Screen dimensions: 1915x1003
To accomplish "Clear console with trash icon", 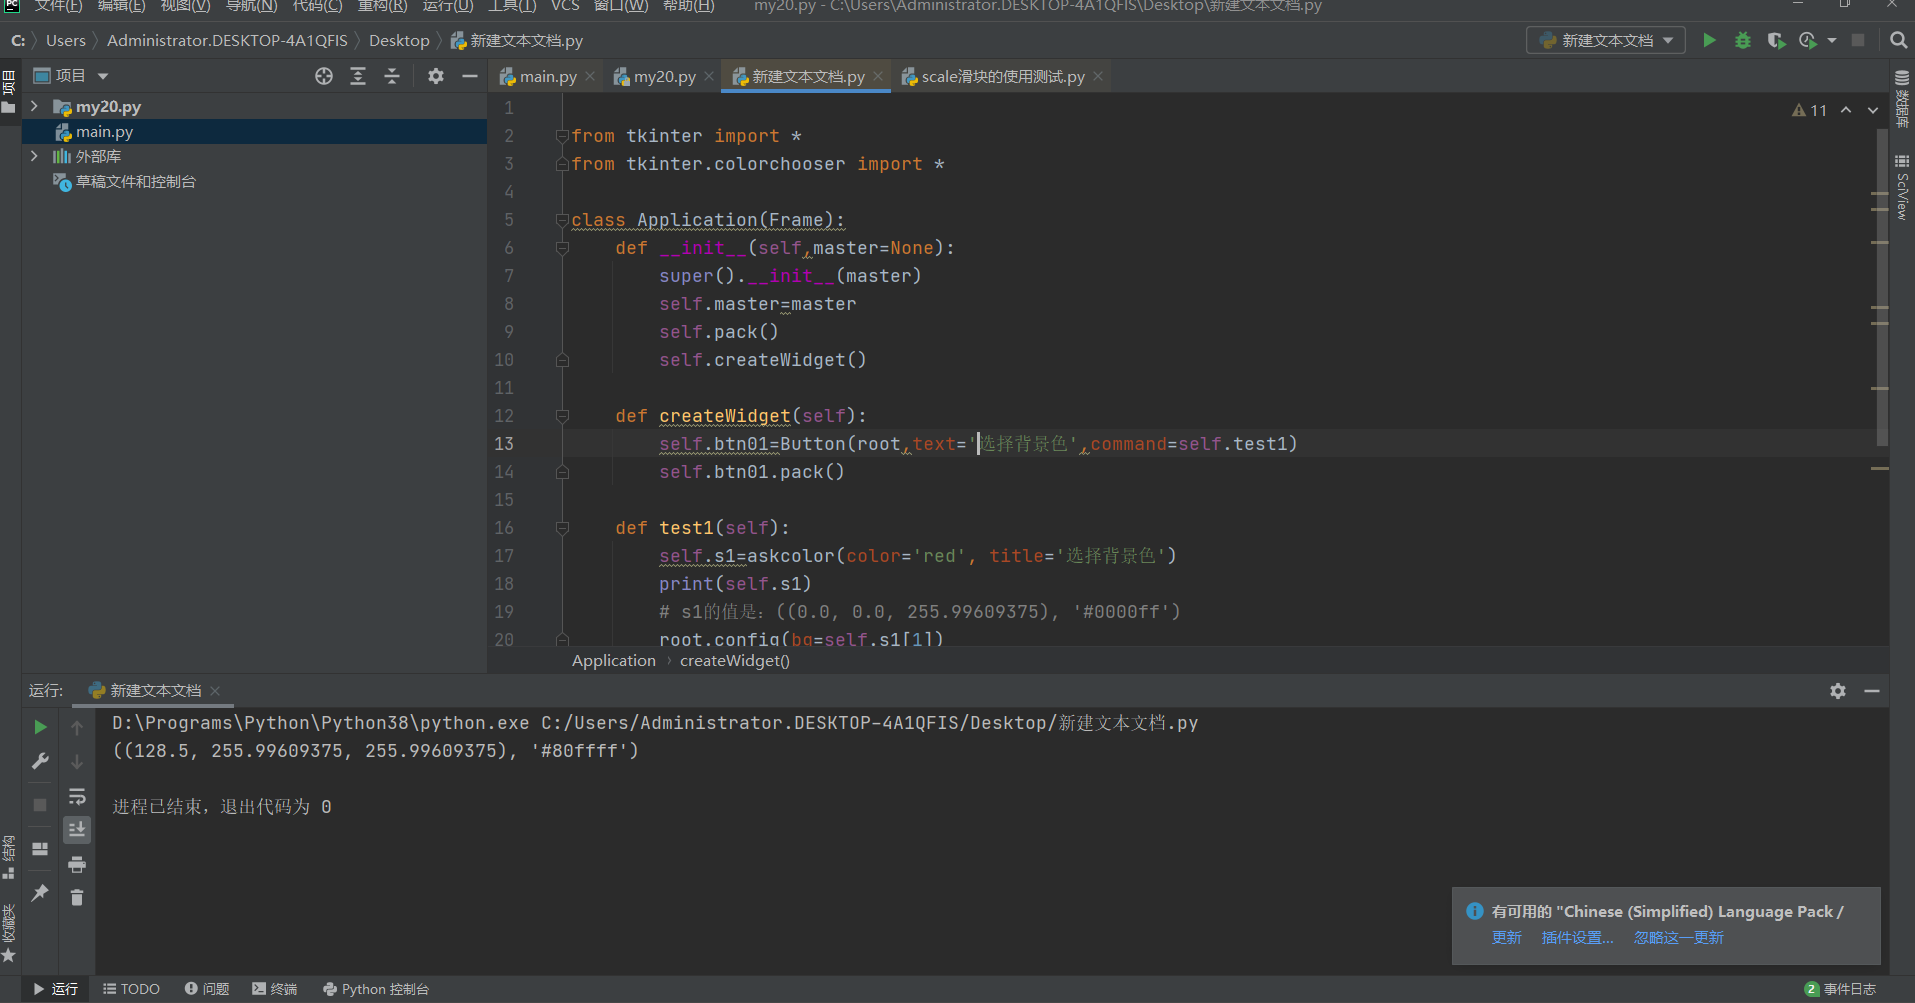I will pos(77,897).
